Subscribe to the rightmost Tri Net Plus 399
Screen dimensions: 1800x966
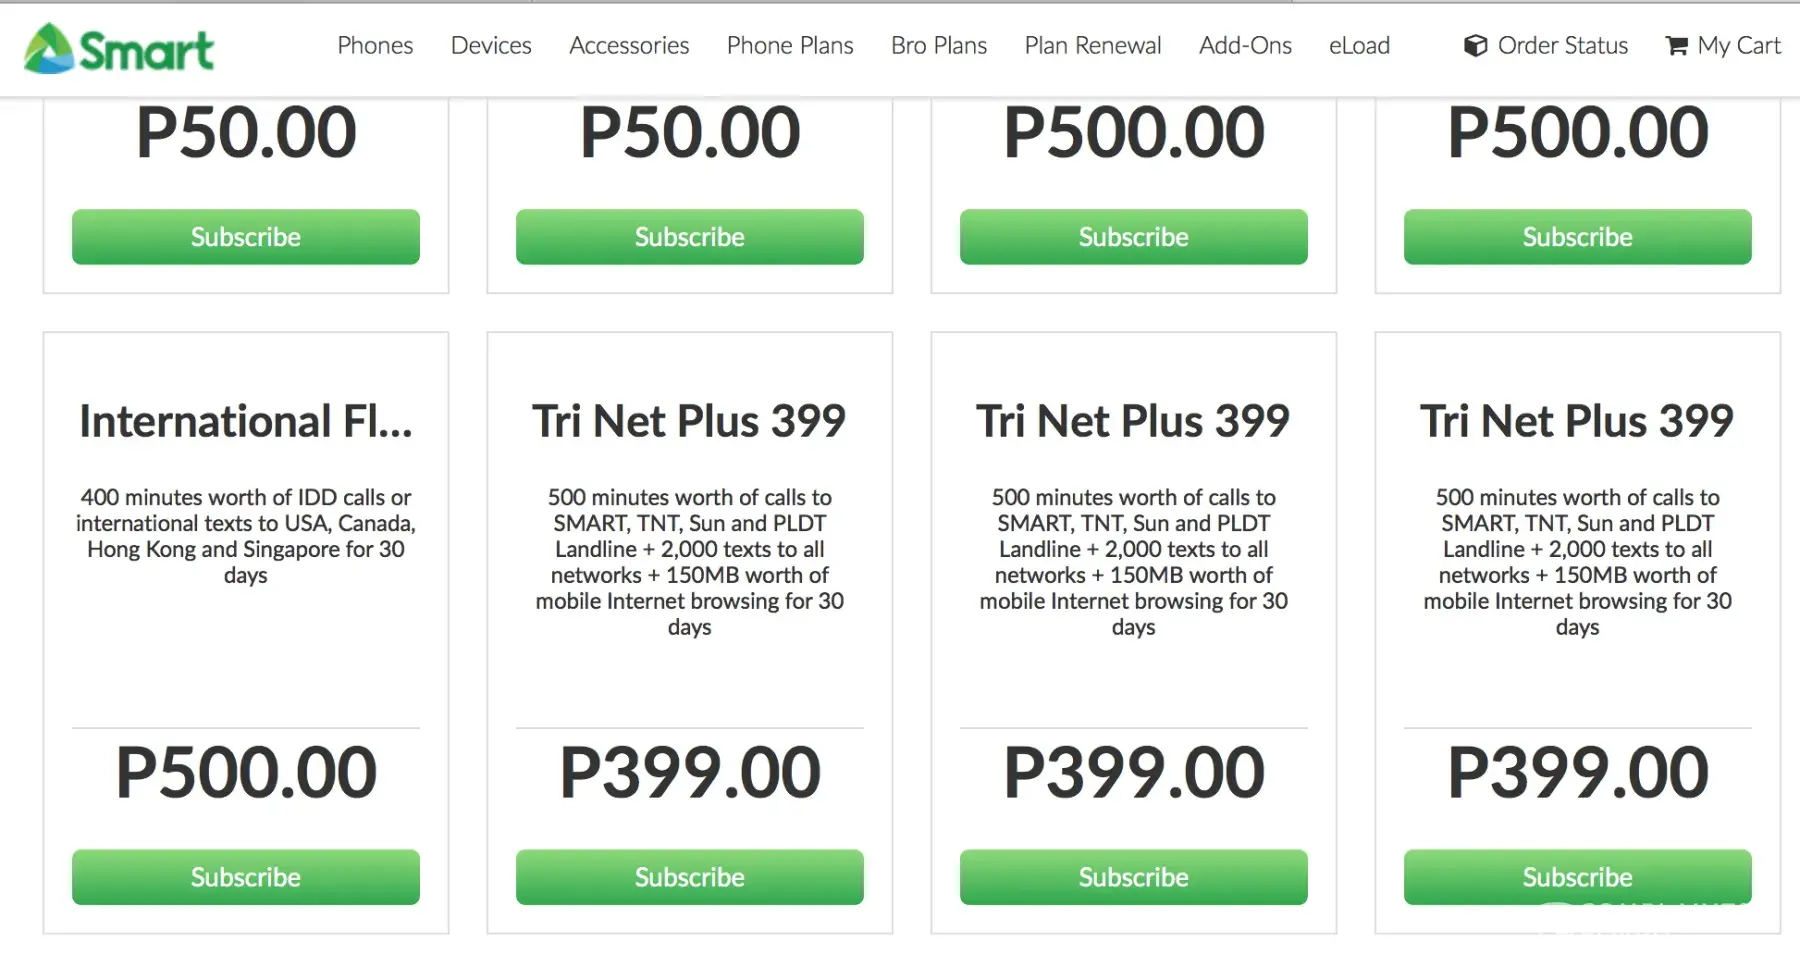coord(1578,877)
